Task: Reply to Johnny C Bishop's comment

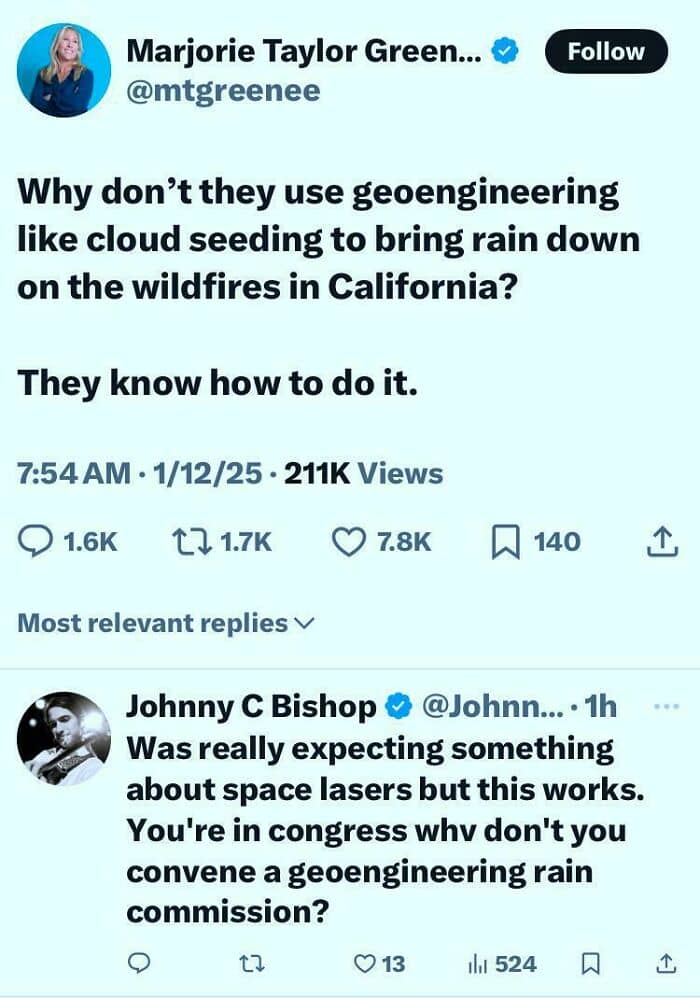Action: point(139,963)
